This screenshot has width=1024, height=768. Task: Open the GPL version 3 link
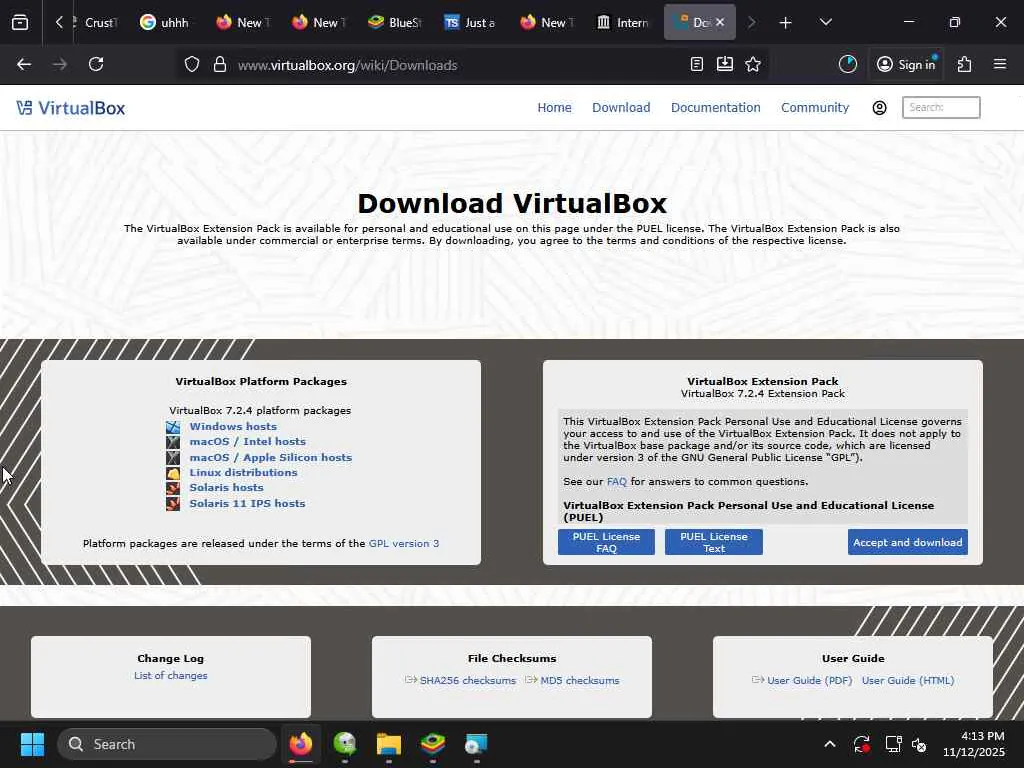coord(404,543)
